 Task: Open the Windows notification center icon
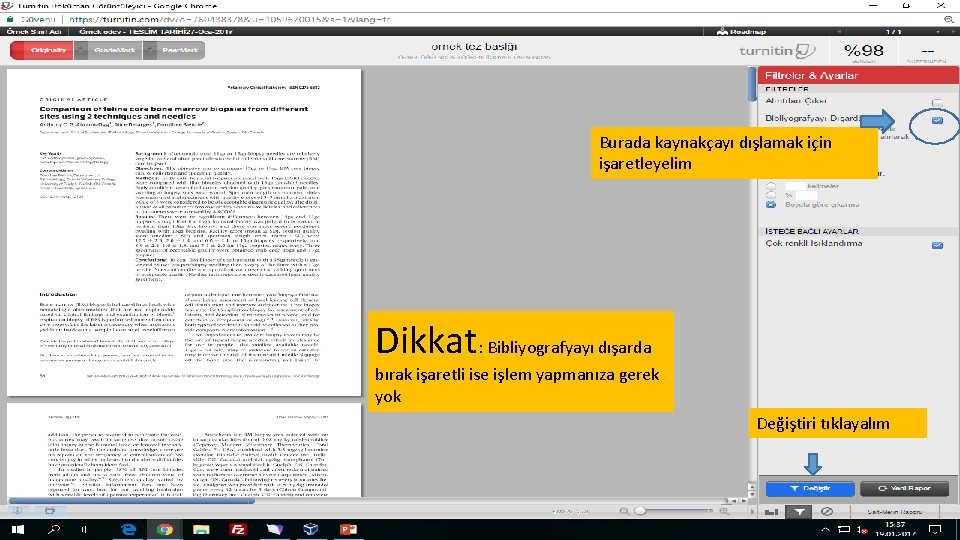pos(935,530)
